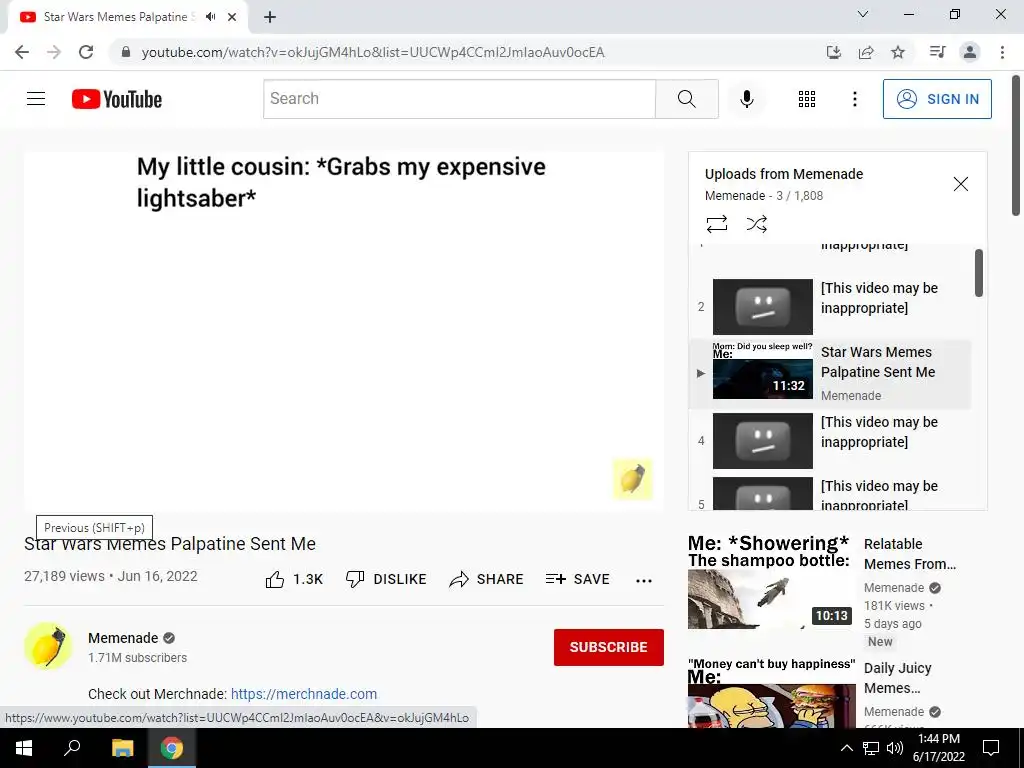Click the address bar URL
1024x768 pixels.
[x=373, y=52]
